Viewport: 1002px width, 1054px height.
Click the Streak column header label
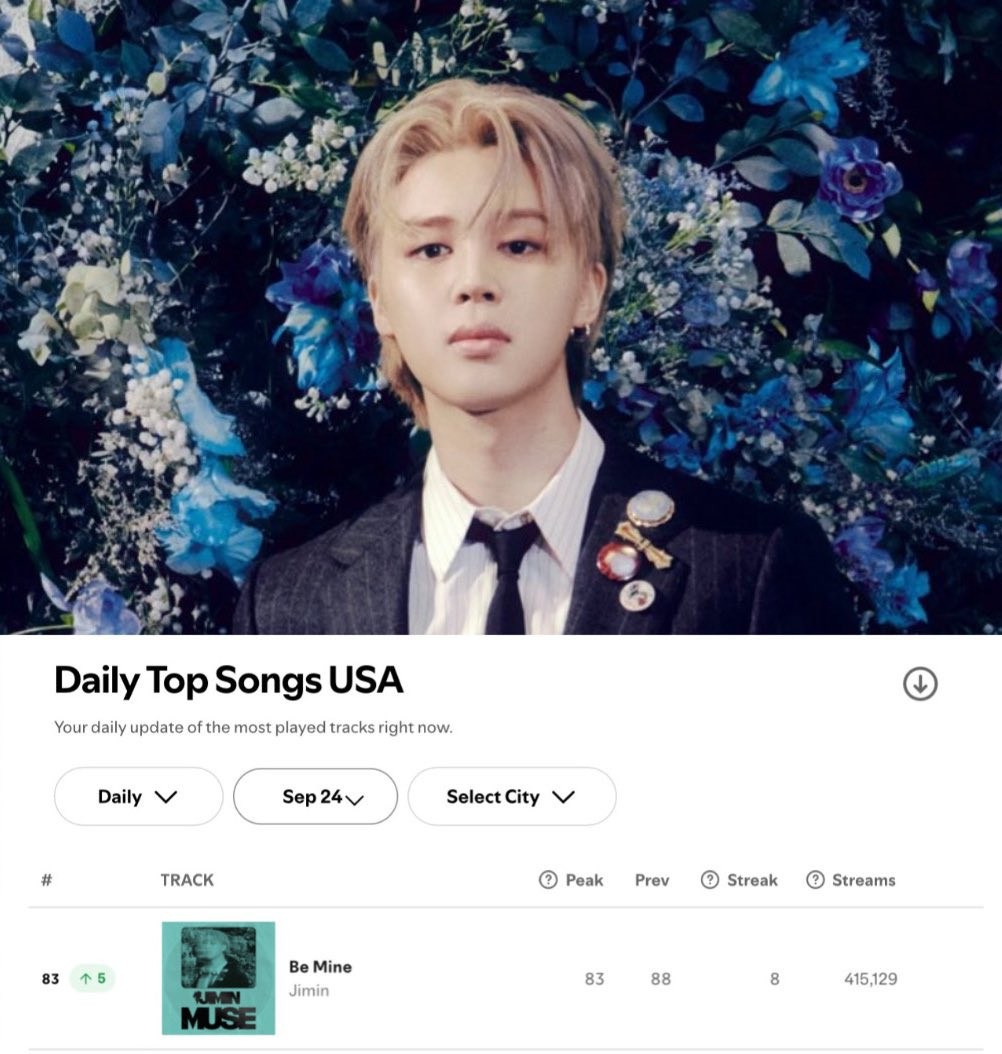[752, 880]
